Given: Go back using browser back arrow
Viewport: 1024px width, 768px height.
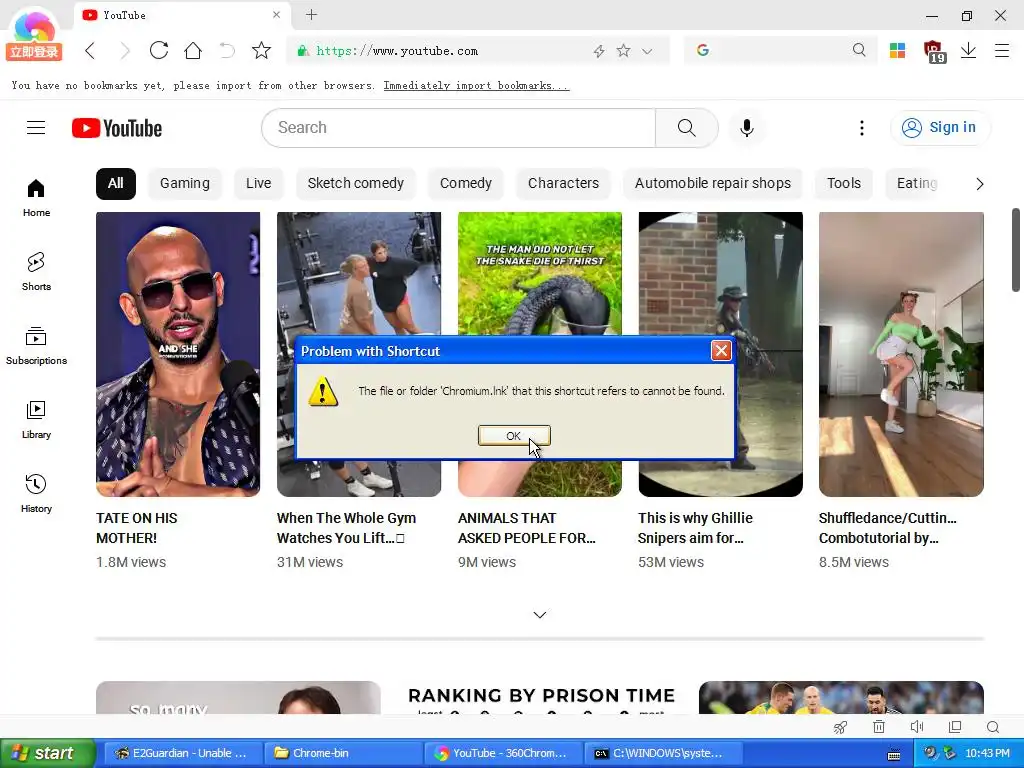Looking at the screenshot, I should pos(90,51).
